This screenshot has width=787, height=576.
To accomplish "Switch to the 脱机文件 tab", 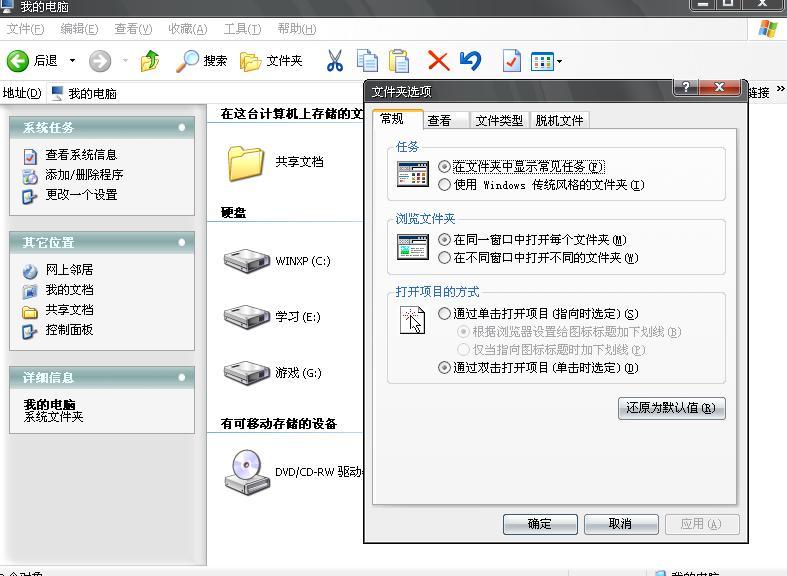I will 559,120.
